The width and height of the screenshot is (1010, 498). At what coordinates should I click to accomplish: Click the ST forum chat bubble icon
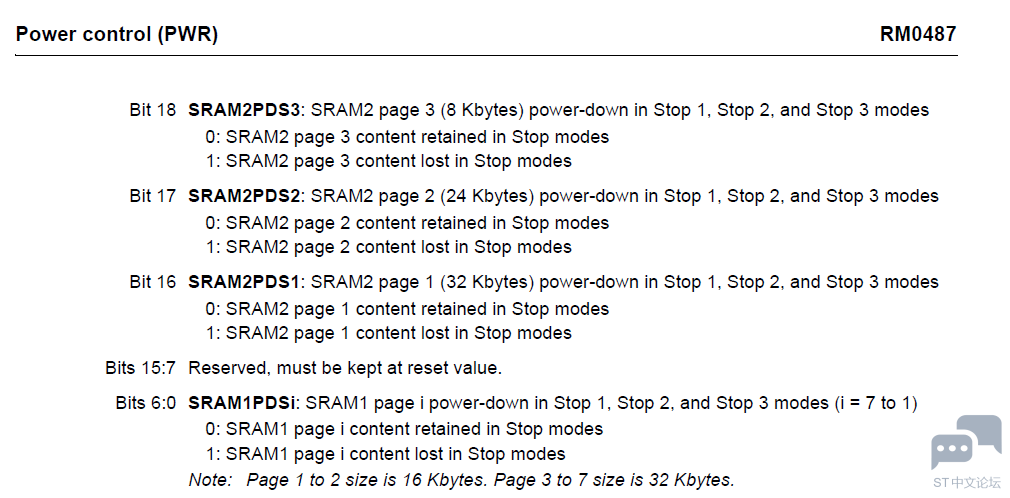point(965,441)
